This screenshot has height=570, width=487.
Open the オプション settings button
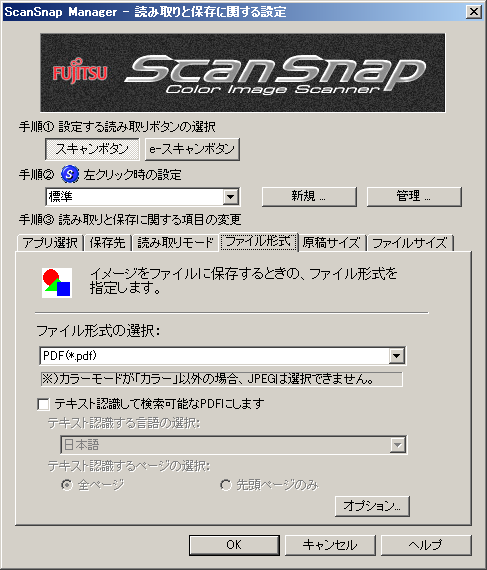click(372, 506)
